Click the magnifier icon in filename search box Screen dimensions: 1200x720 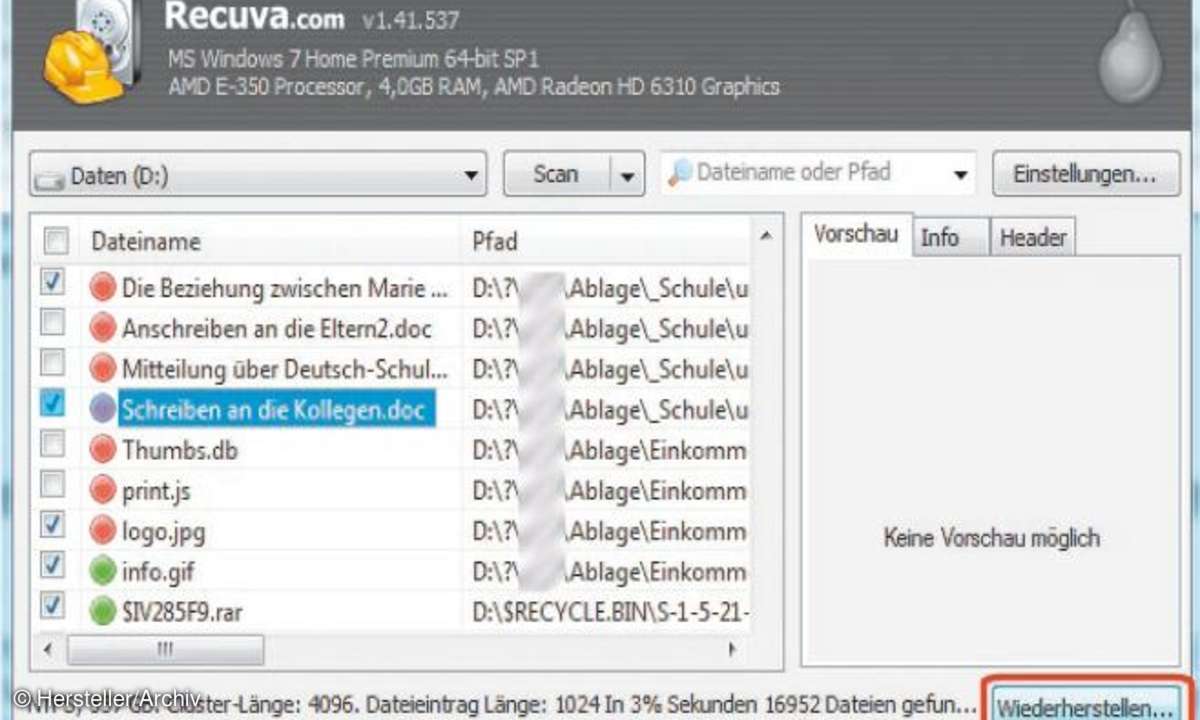[x=680, y=173]
